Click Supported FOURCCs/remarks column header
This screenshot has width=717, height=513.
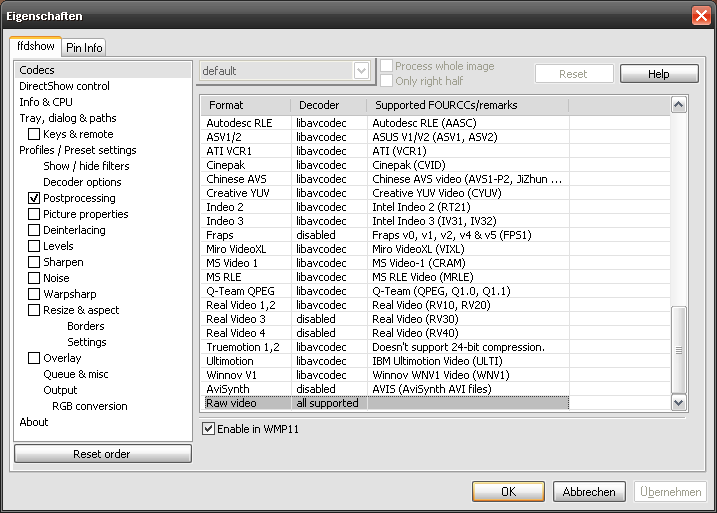pyautogui.click(x=467, y=105)
